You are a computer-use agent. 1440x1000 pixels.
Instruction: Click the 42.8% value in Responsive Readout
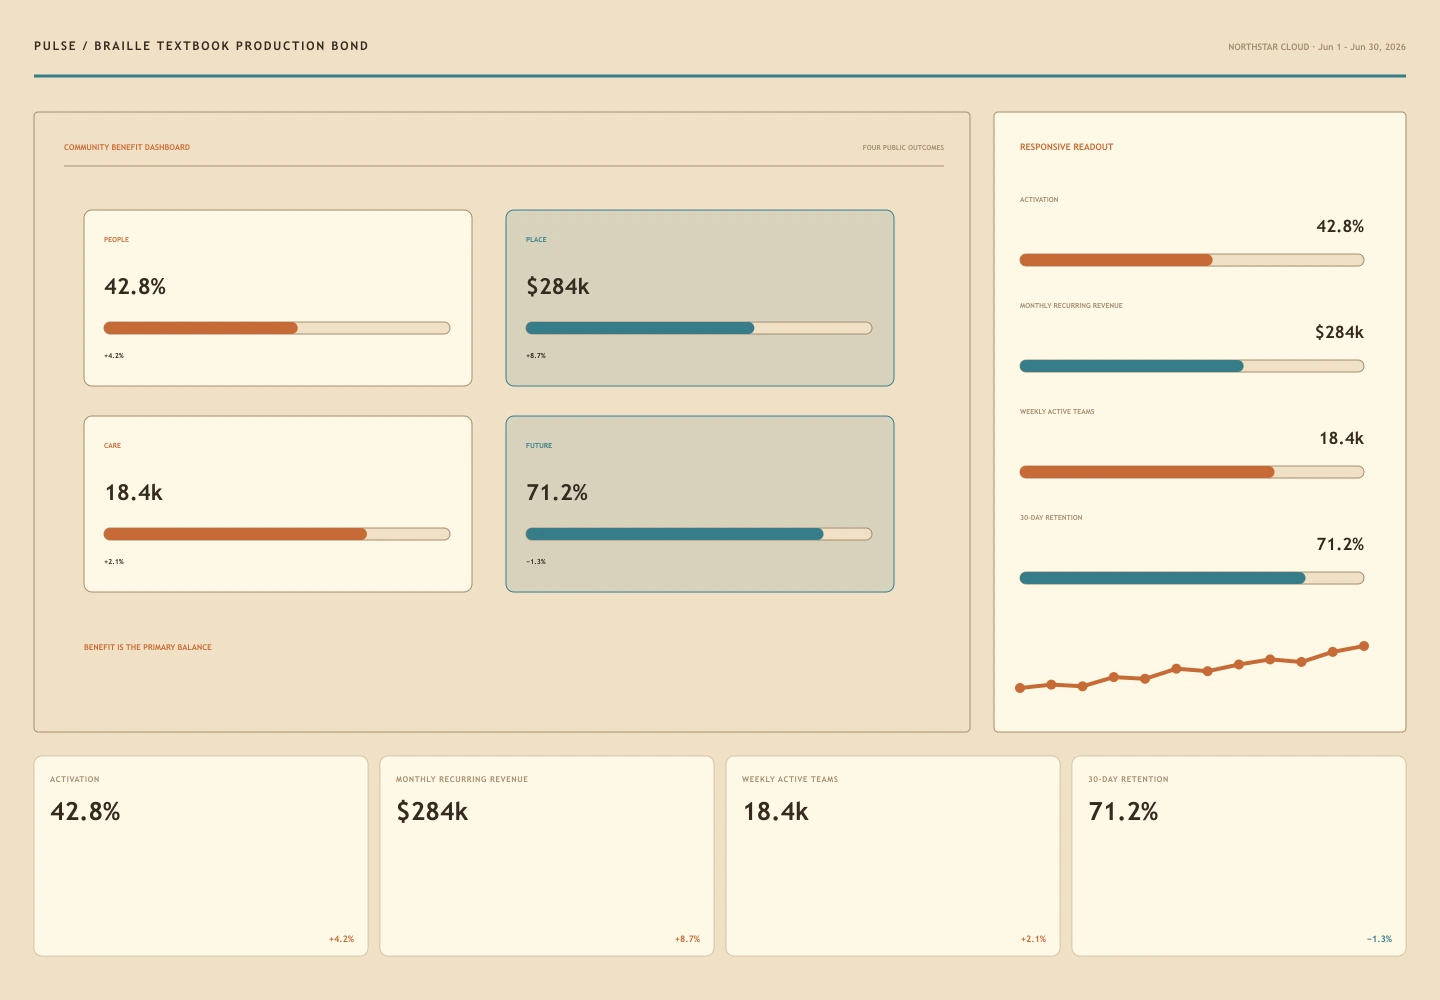point(1340,227)
